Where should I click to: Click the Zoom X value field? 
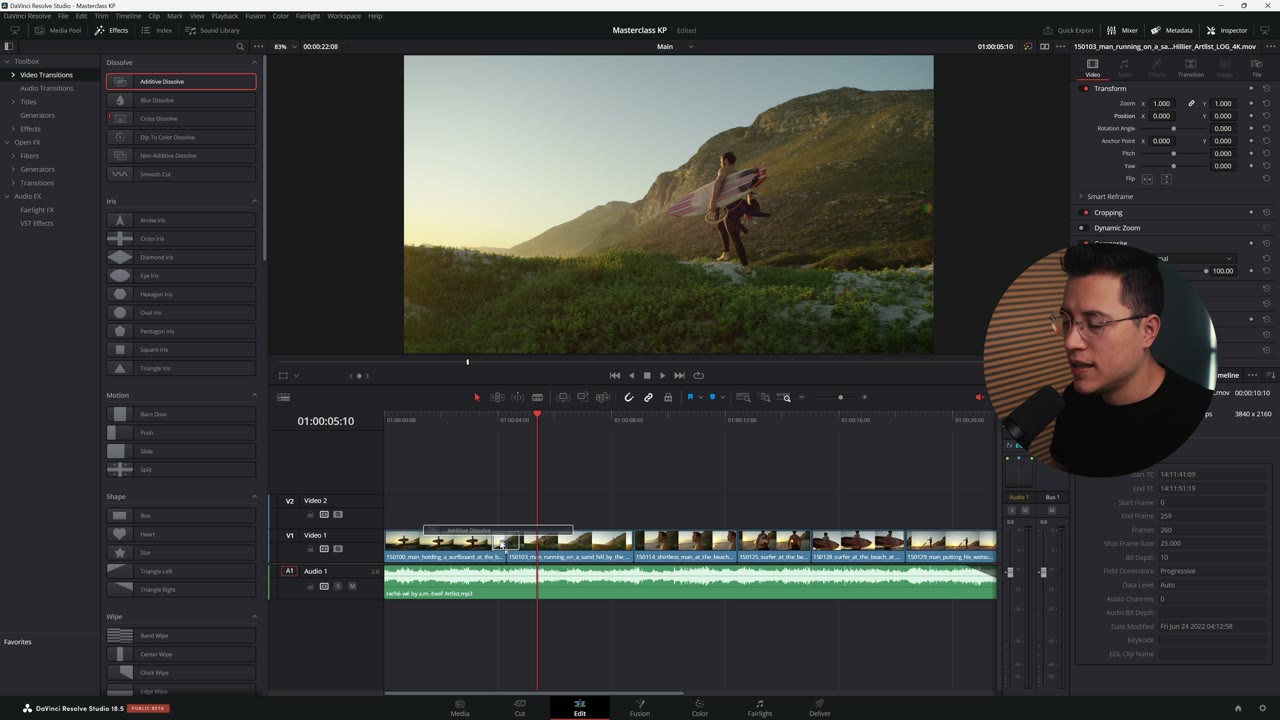pos(1162,103)
